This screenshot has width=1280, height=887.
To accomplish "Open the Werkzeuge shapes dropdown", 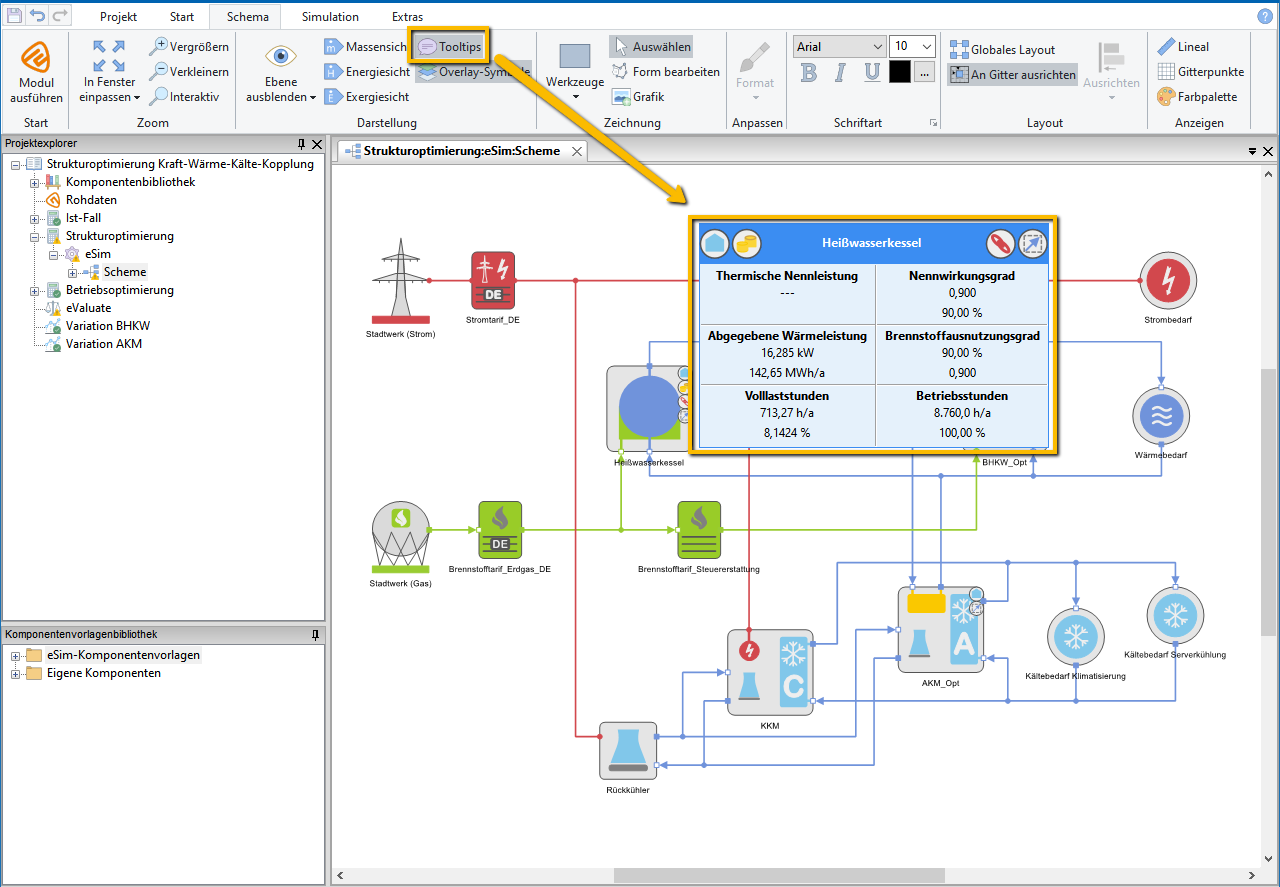I will point(575,73).
